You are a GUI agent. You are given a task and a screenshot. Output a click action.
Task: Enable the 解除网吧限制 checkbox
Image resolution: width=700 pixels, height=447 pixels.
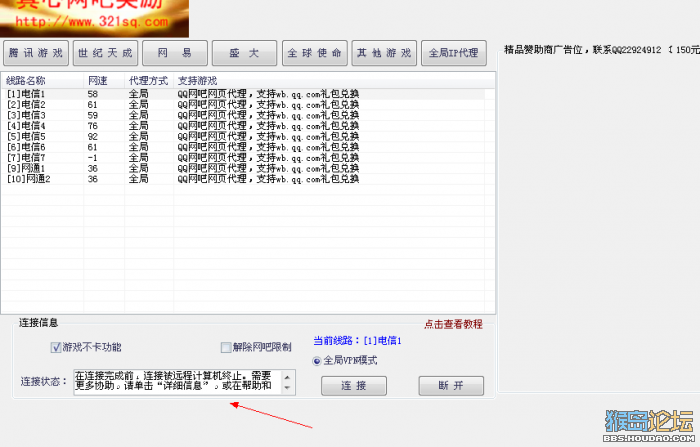[x=226, y=347]
